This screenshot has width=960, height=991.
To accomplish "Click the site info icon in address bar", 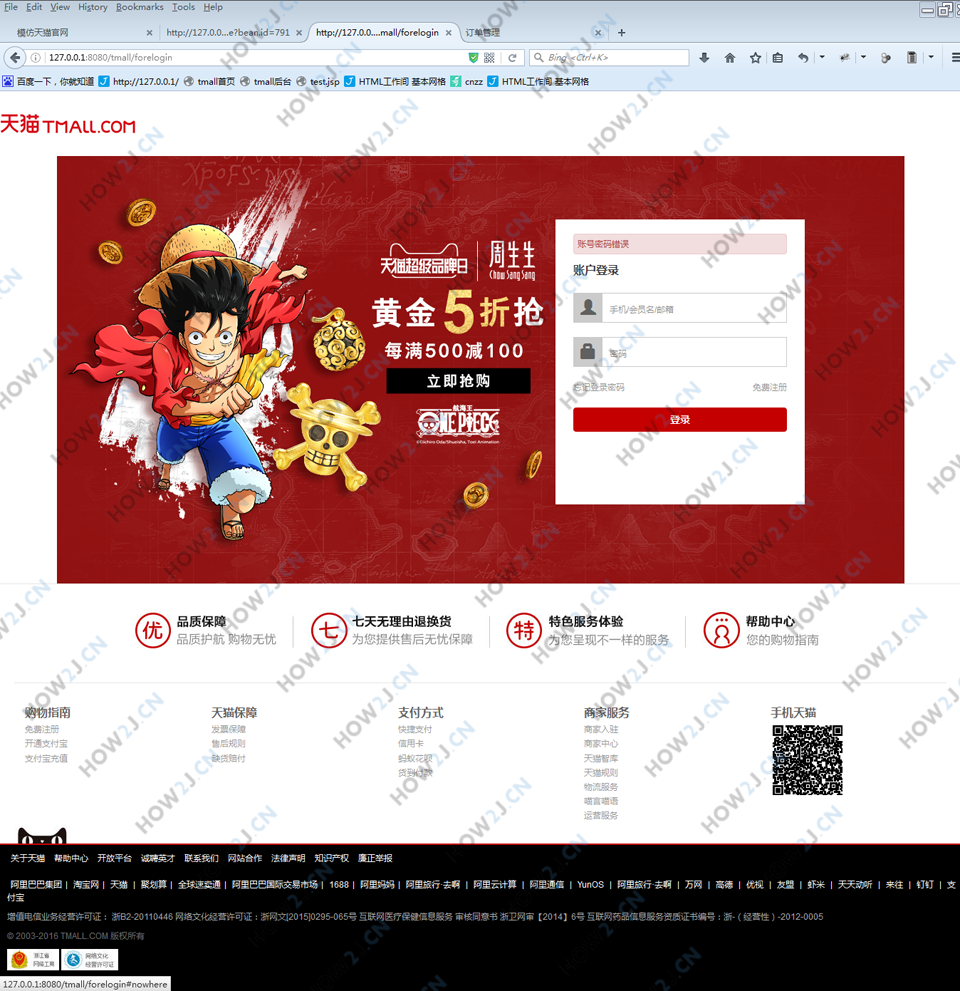I will (36, 58).
